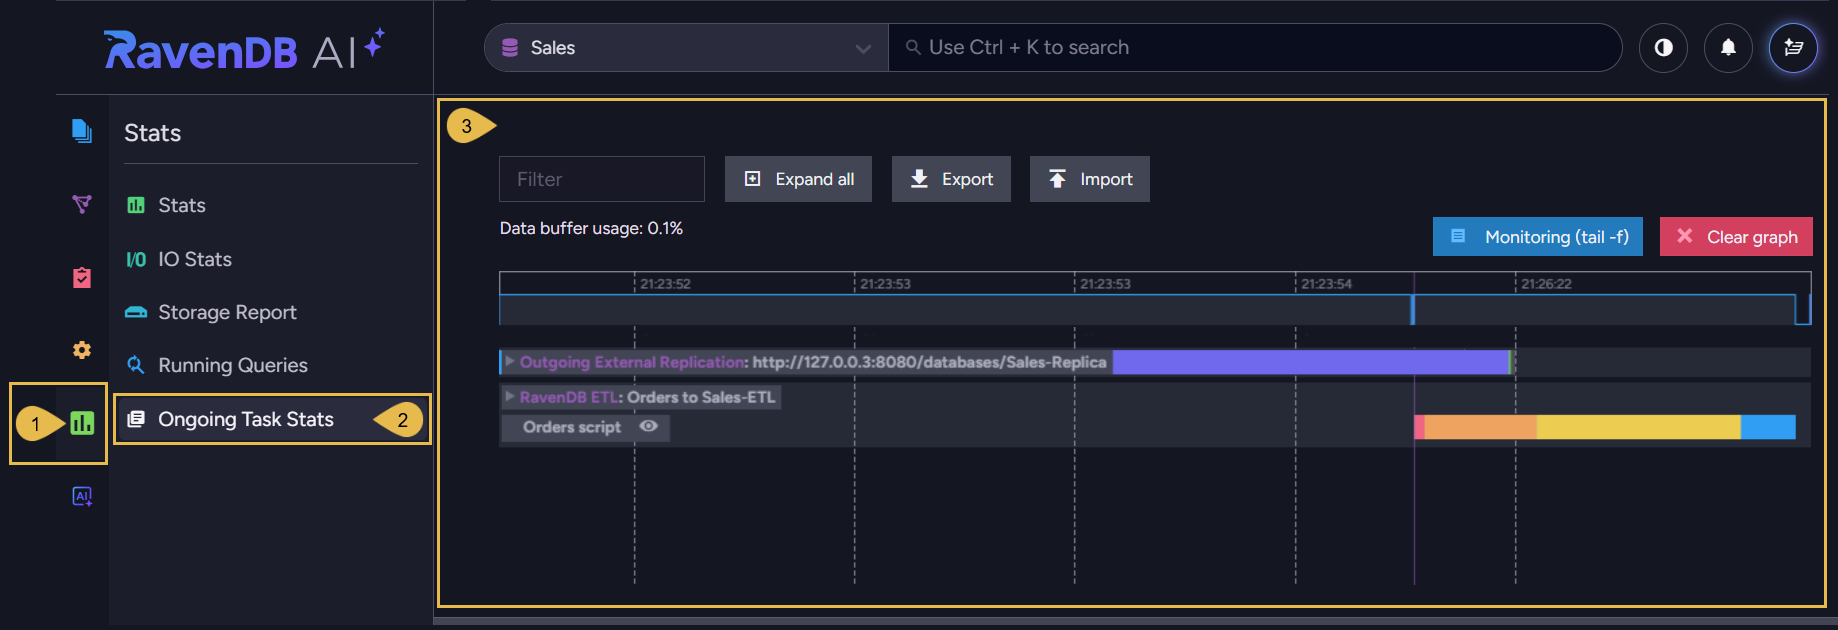Click the 21:26:22 time marker
The image size is (1838, 630).
[x=1546, y=284]
